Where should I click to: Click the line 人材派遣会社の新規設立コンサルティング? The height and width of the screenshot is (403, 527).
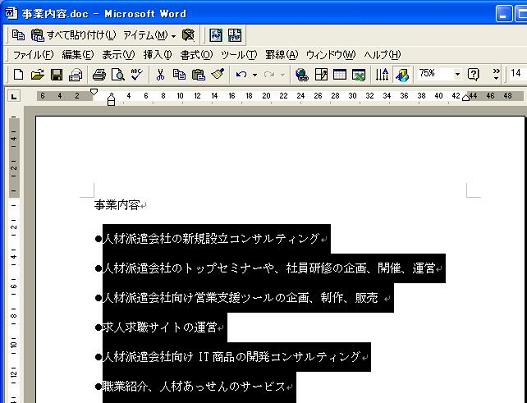[211, 239]
